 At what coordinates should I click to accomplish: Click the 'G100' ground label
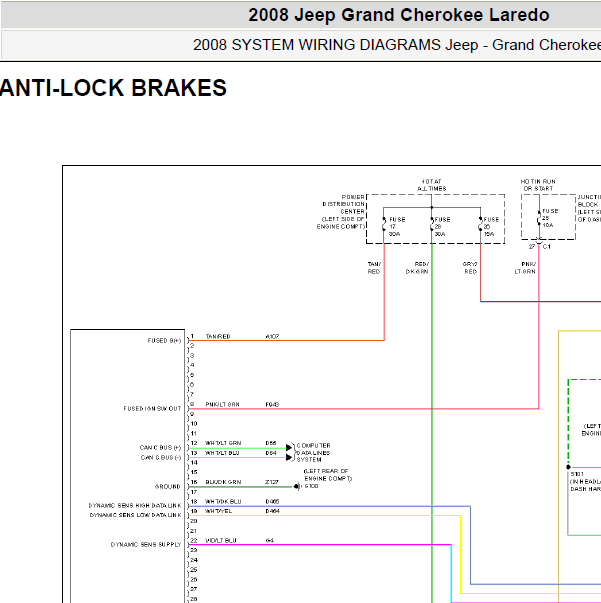click(x=311, y=486)
